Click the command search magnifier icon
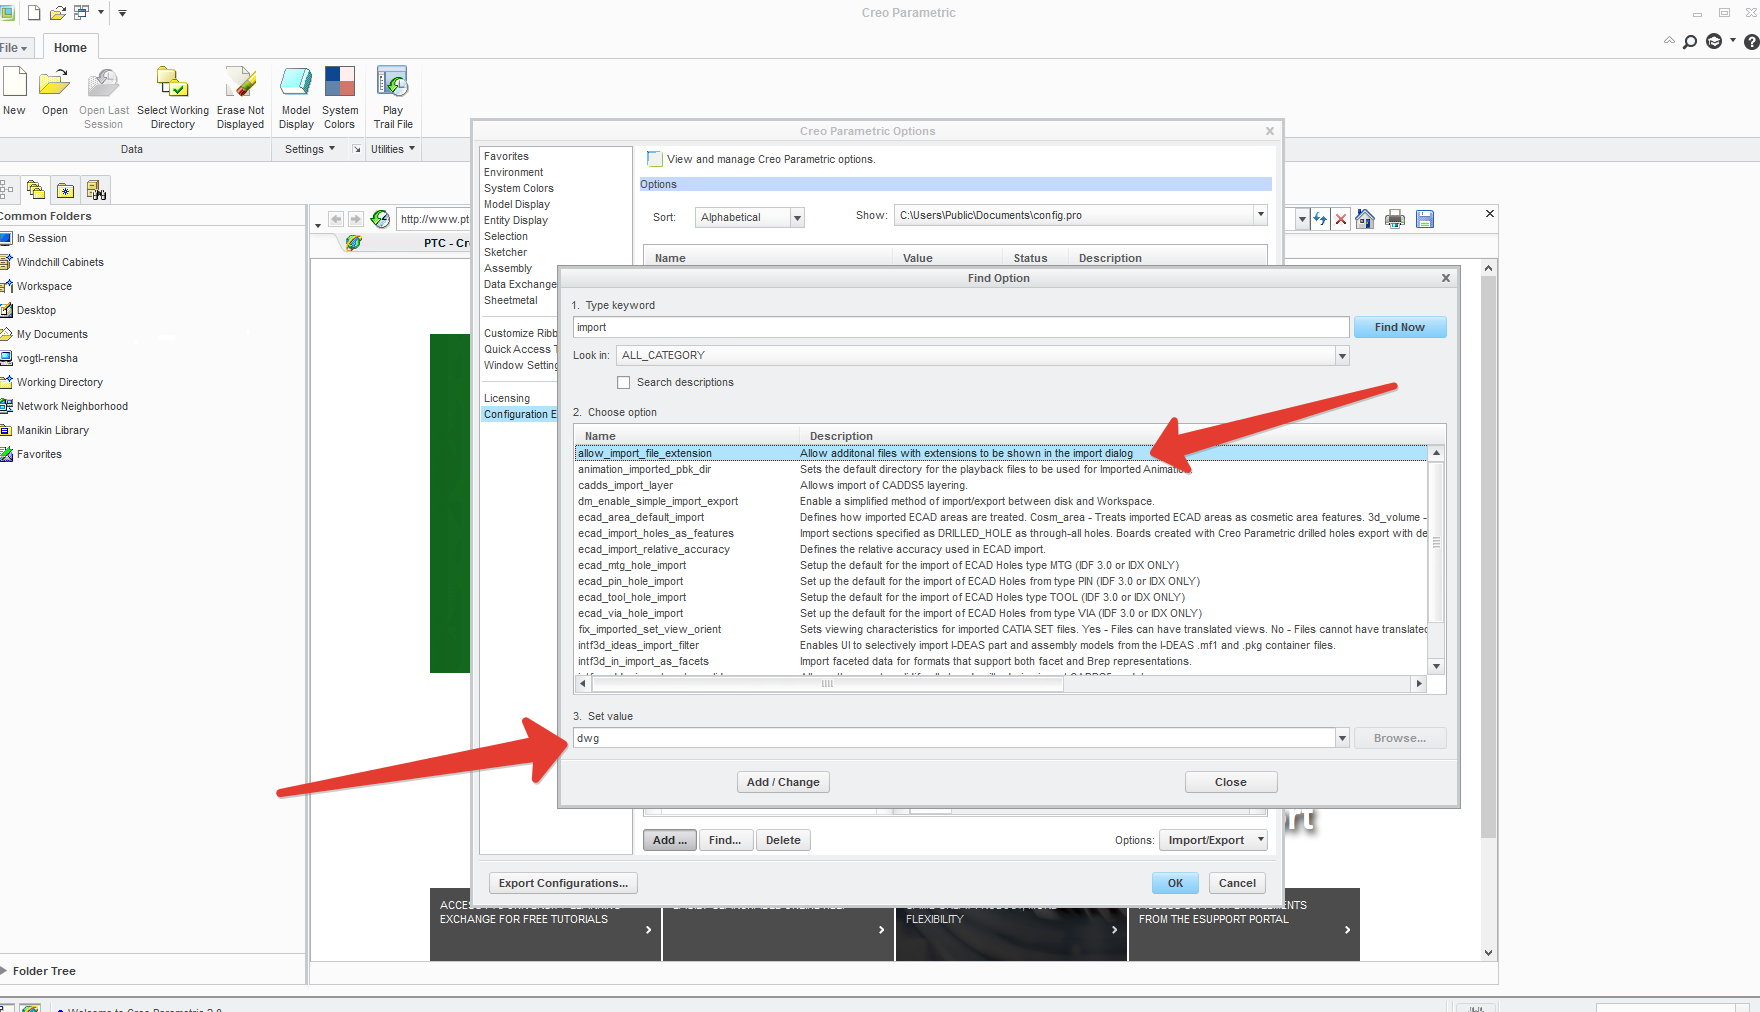Viewport: 1760px width, 1012px height. [1690, 42]
